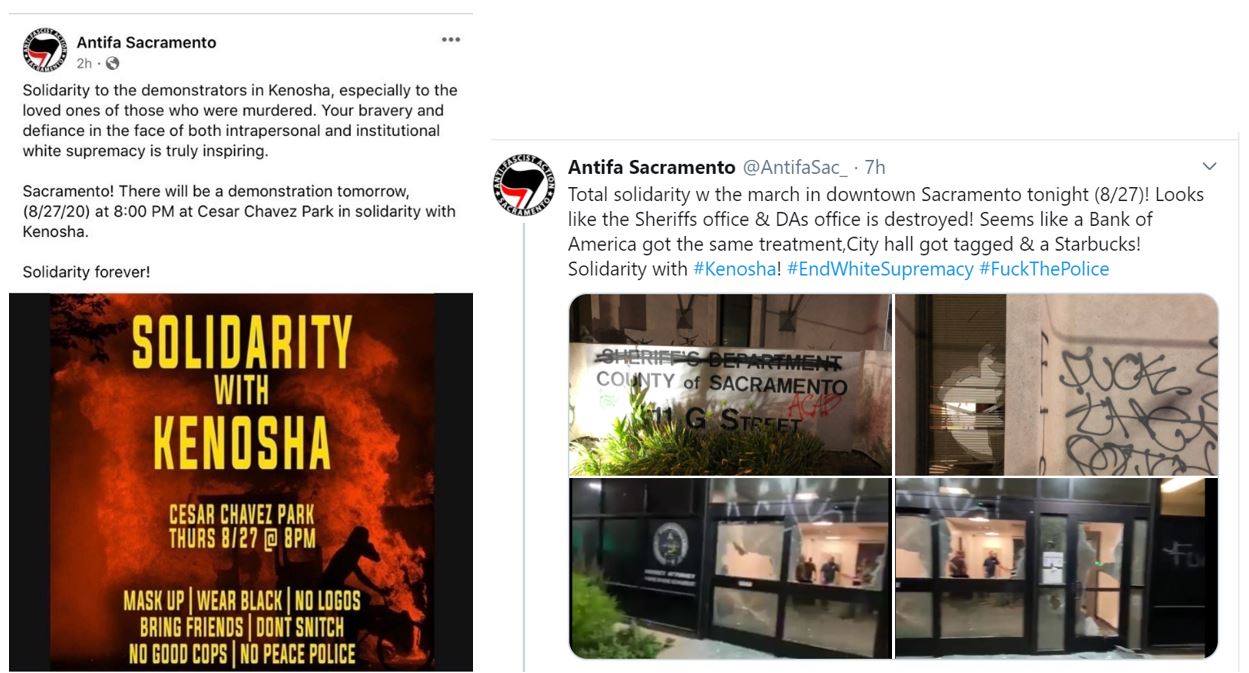The width and height of the screenshot is (1249, 673).
Task: Click the 7h tweet timestamp
Action: 874,167
